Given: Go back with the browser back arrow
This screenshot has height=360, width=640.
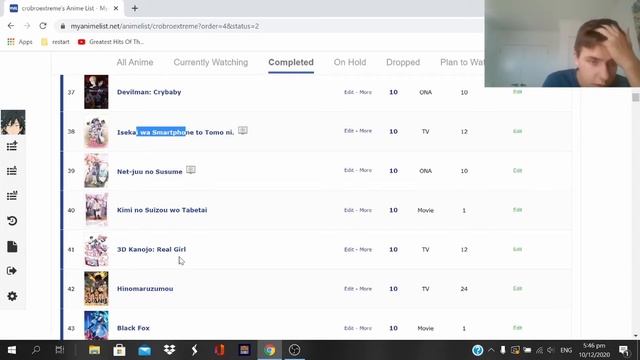Looking at the screenshot, I should click(11, 26).
